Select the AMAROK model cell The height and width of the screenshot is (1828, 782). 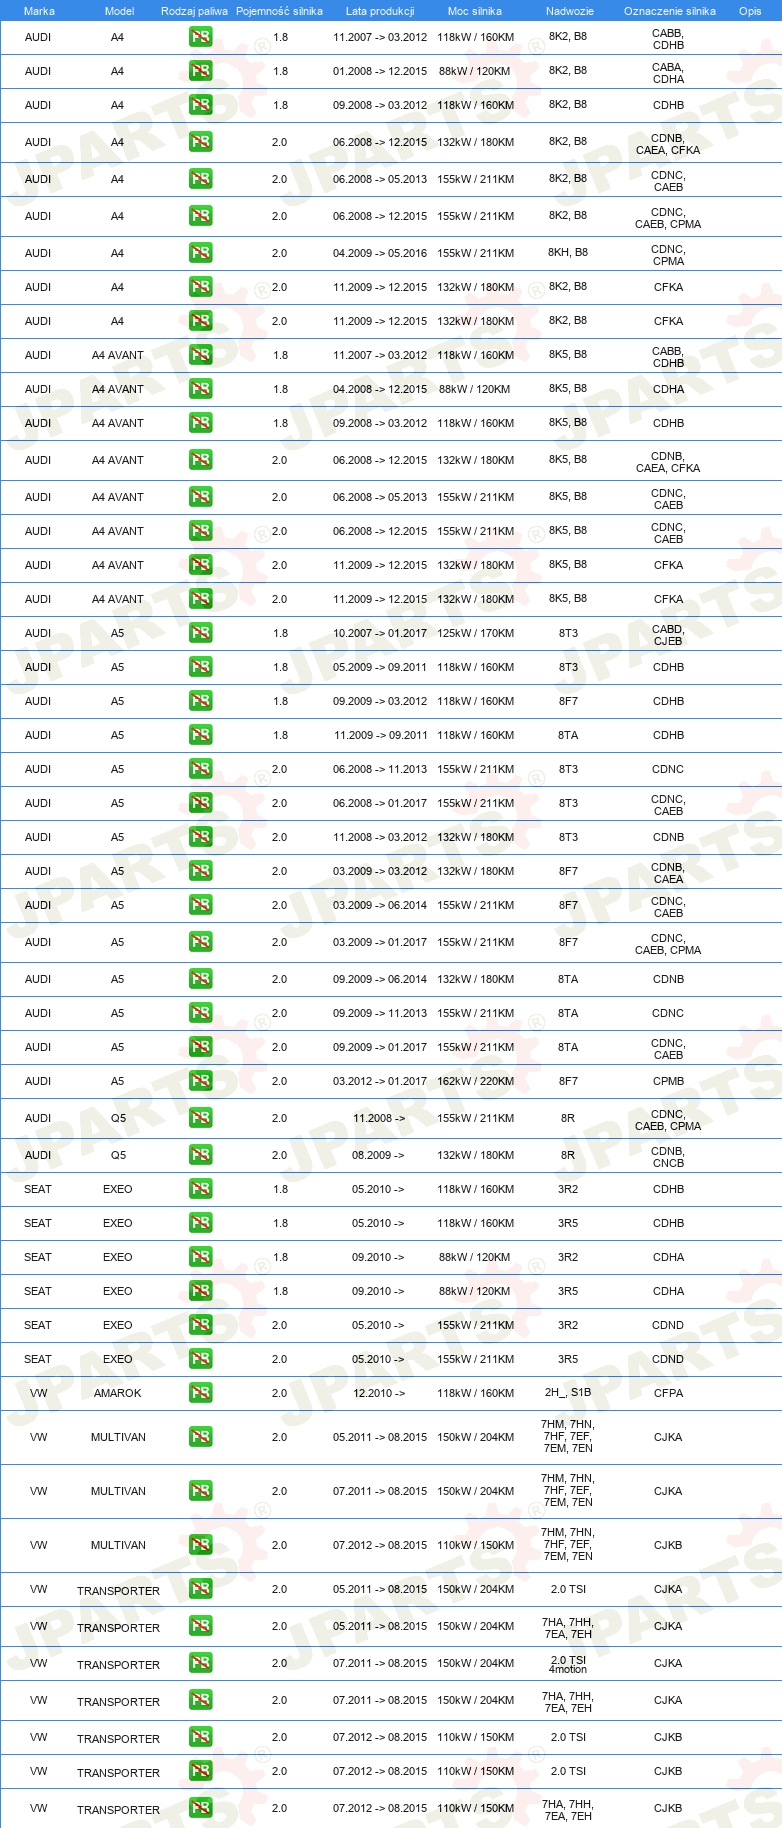[118, 1393]
